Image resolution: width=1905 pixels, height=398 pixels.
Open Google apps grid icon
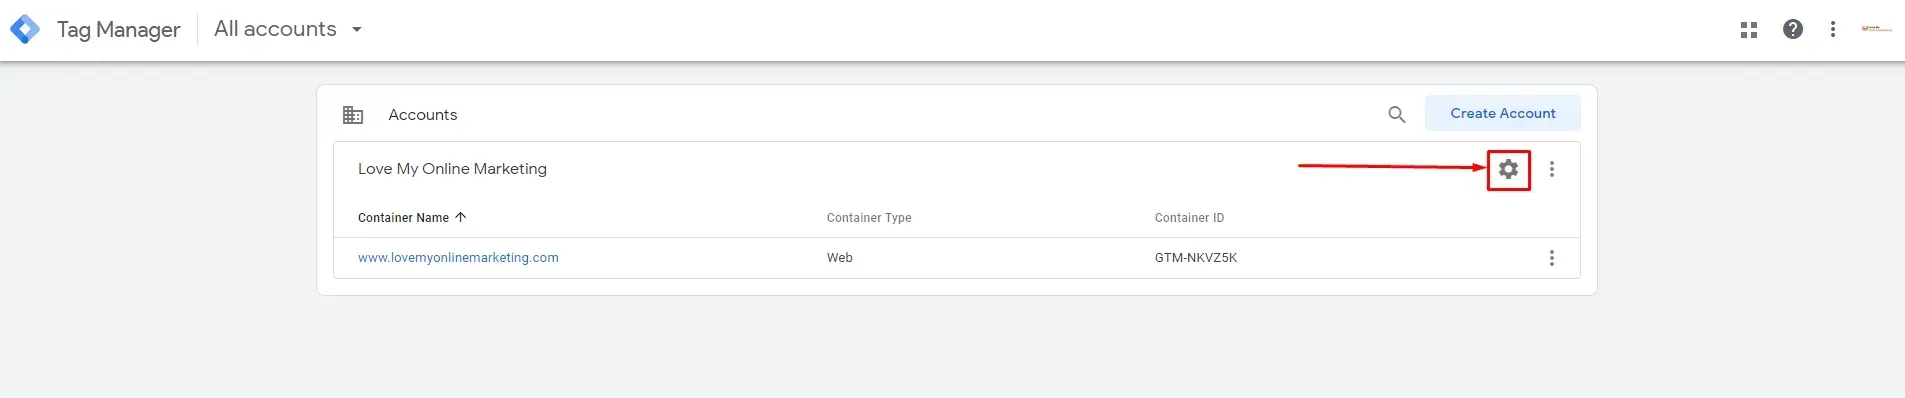tap(1749, 30)
